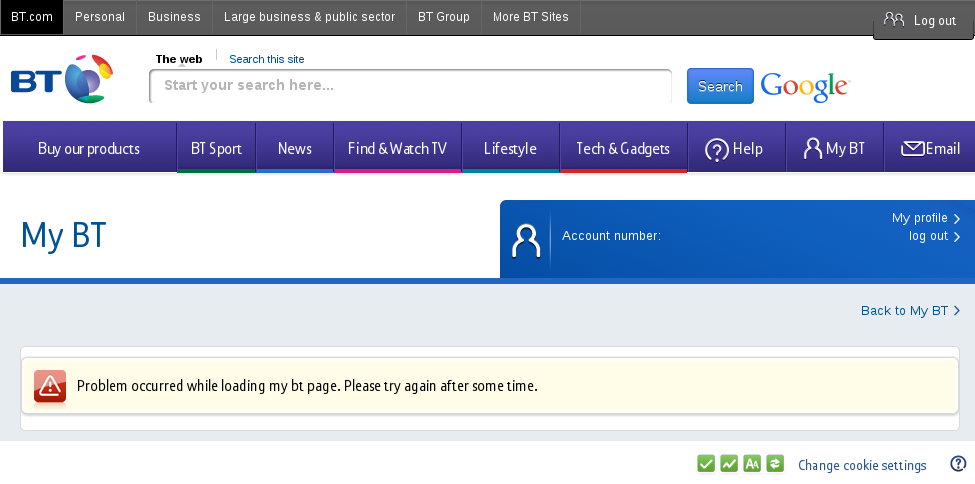
Task: Open My profile chevron link
Action: click(926, 218)
